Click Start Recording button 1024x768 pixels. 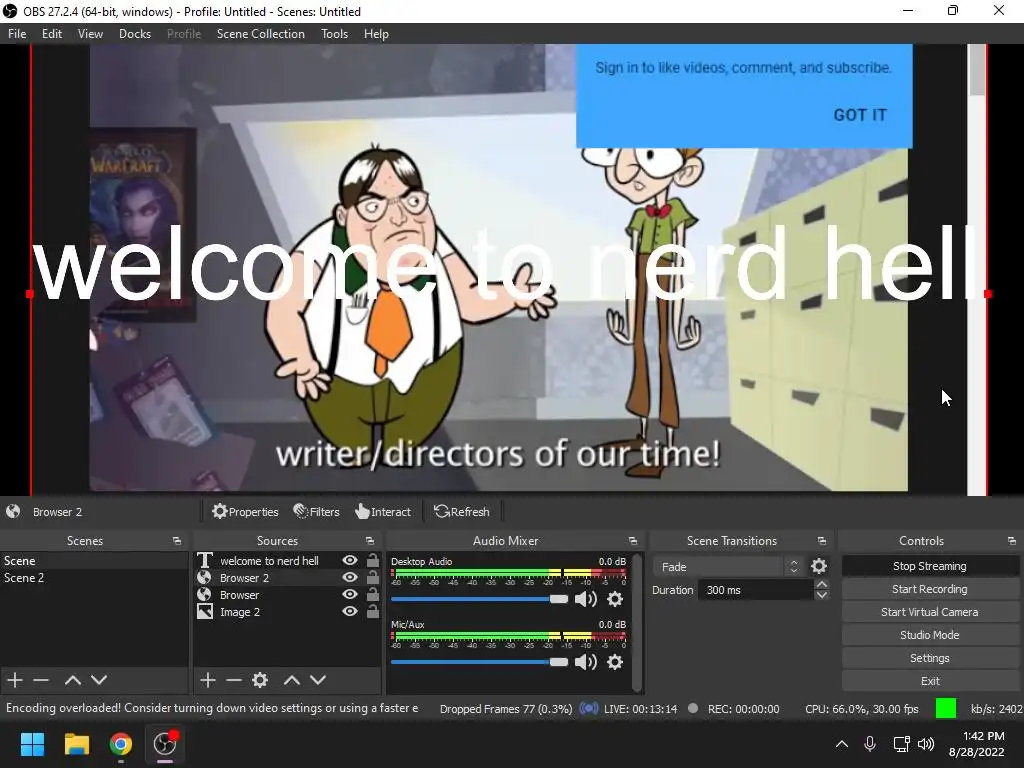point(929,589)
